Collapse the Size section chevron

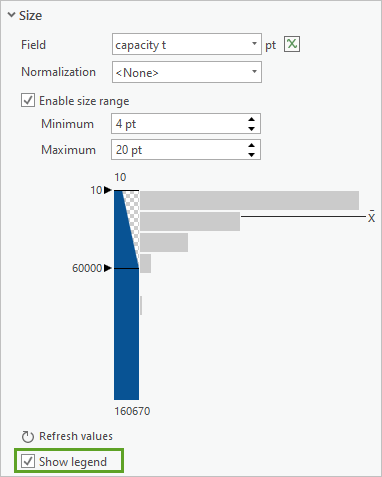coord(11,15)
